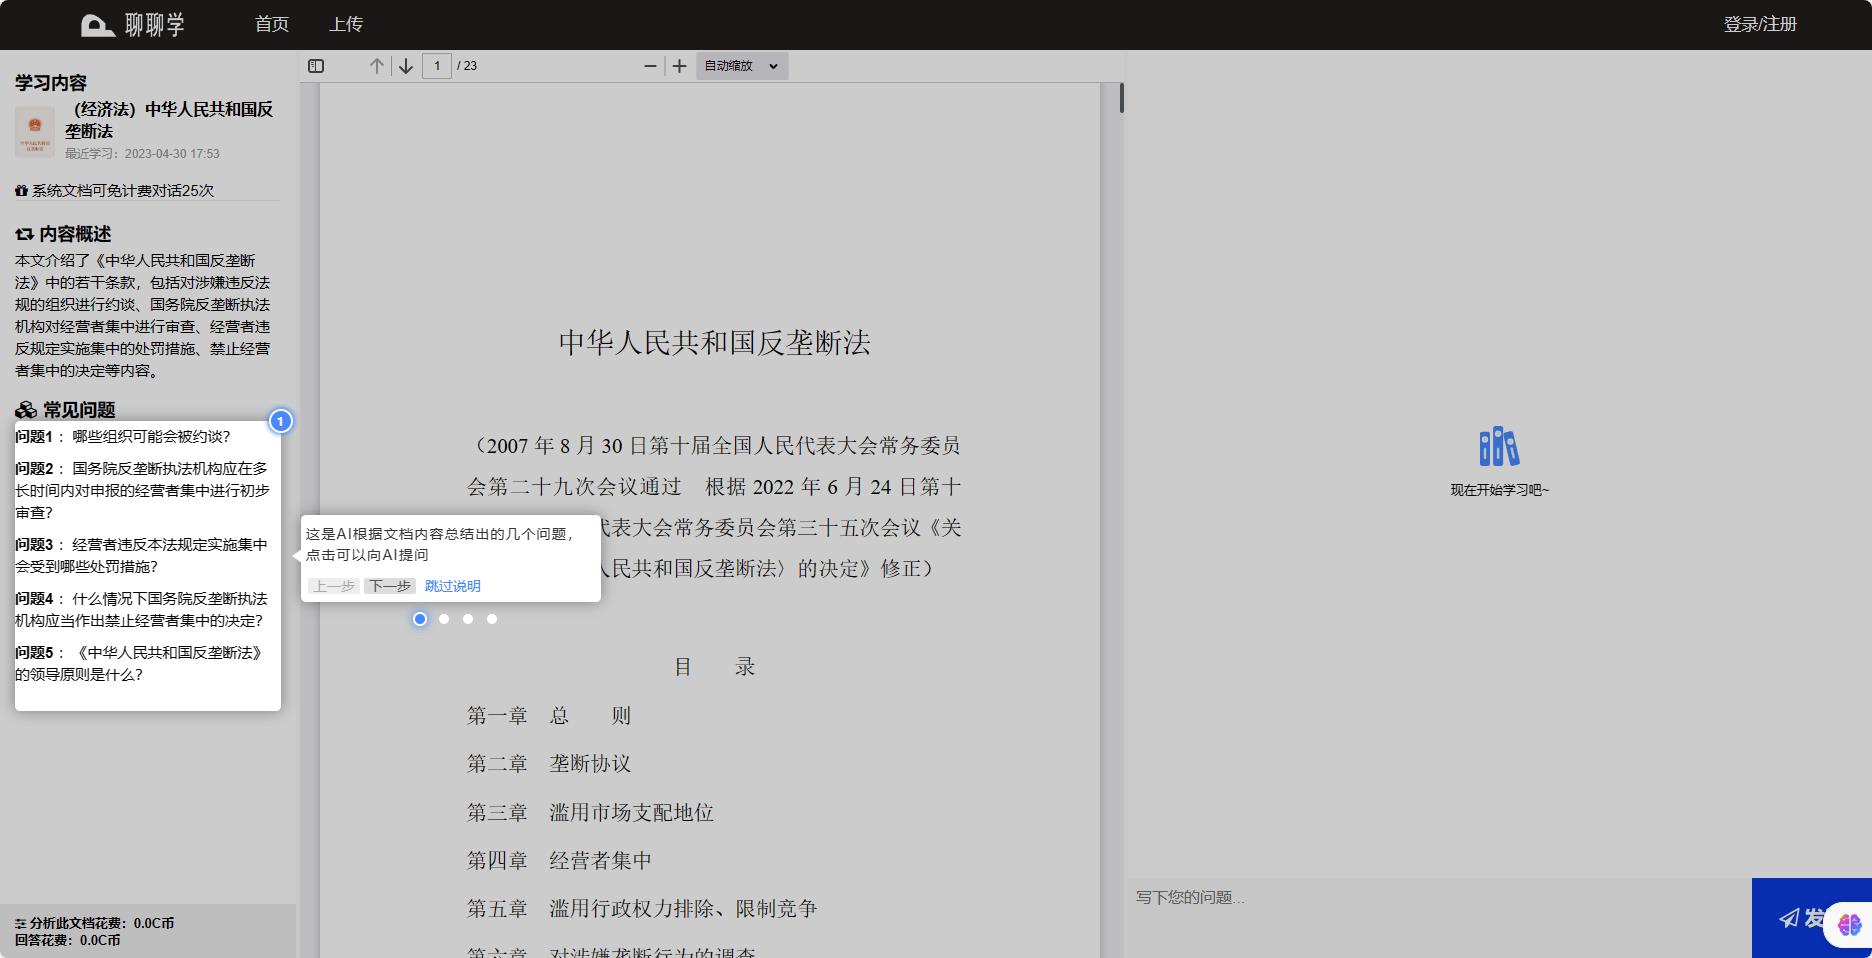
Task: Select the second tour step dot
Action: (444, 619)
